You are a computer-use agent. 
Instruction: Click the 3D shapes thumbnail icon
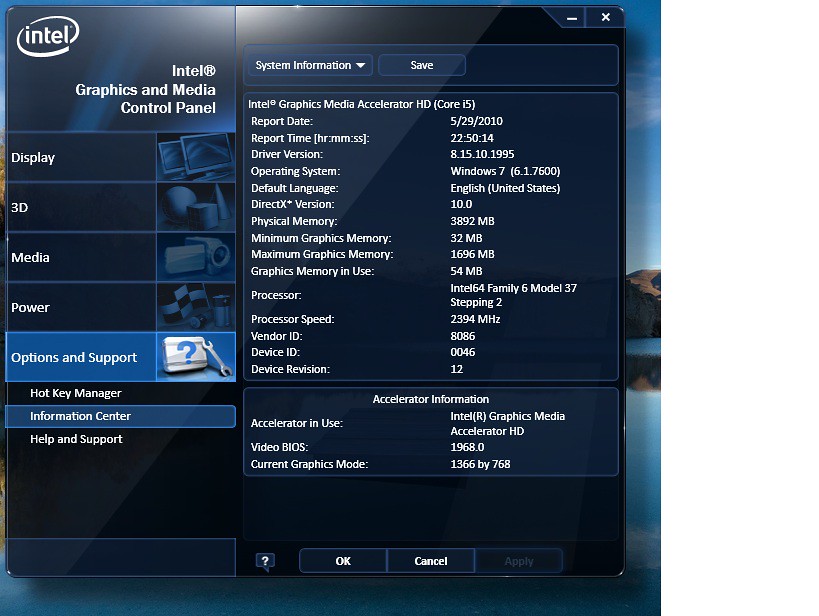tap(196, 207)
